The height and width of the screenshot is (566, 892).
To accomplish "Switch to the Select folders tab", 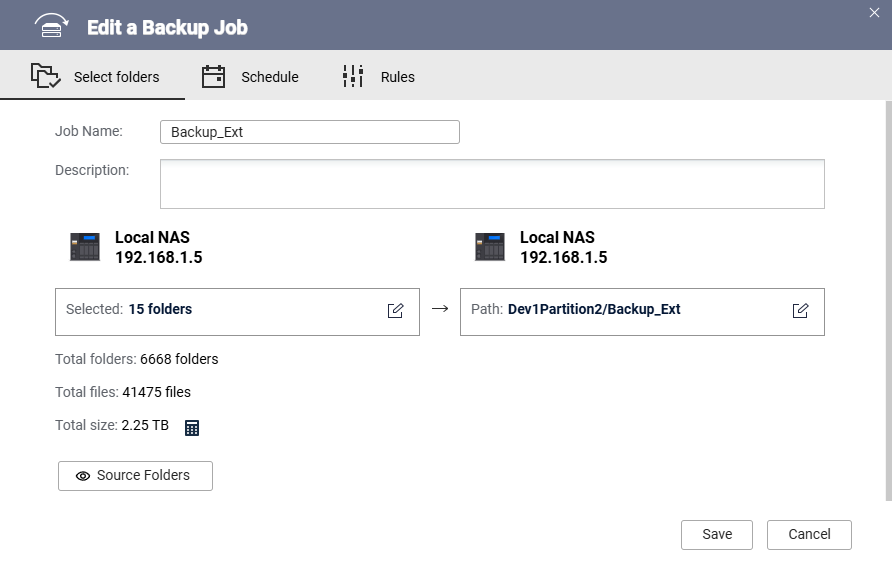I will [95, 77].
